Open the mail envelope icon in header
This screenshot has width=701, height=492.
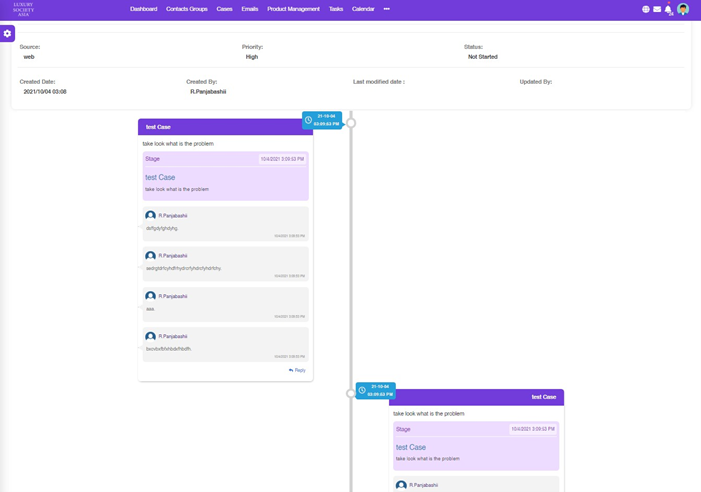(657, 9)
